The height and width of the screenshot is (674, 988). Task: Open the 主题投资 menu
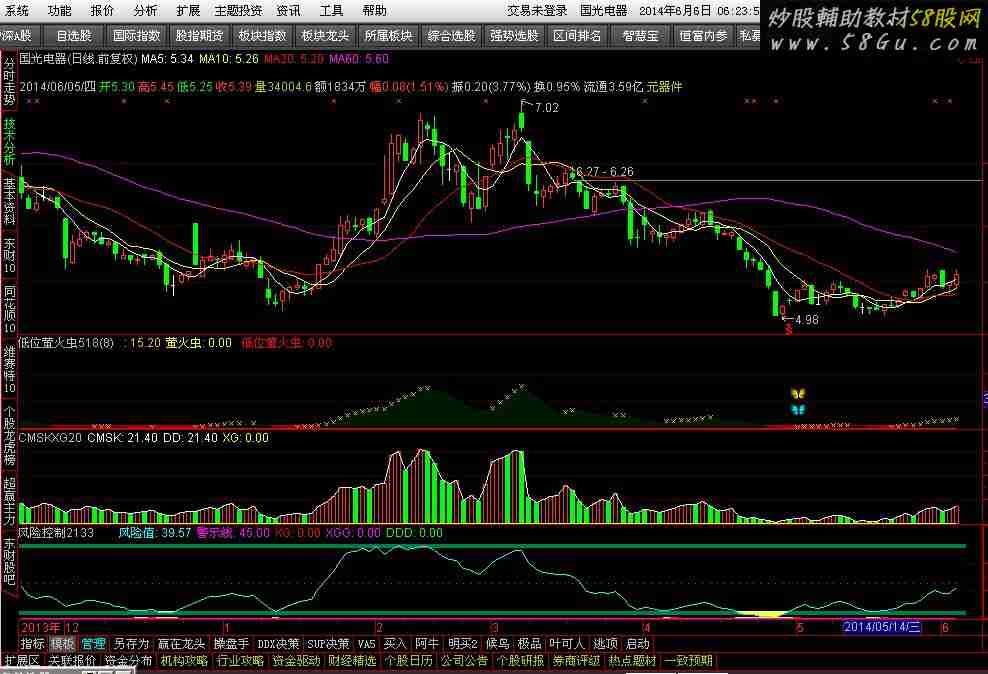tap(238, 11)
